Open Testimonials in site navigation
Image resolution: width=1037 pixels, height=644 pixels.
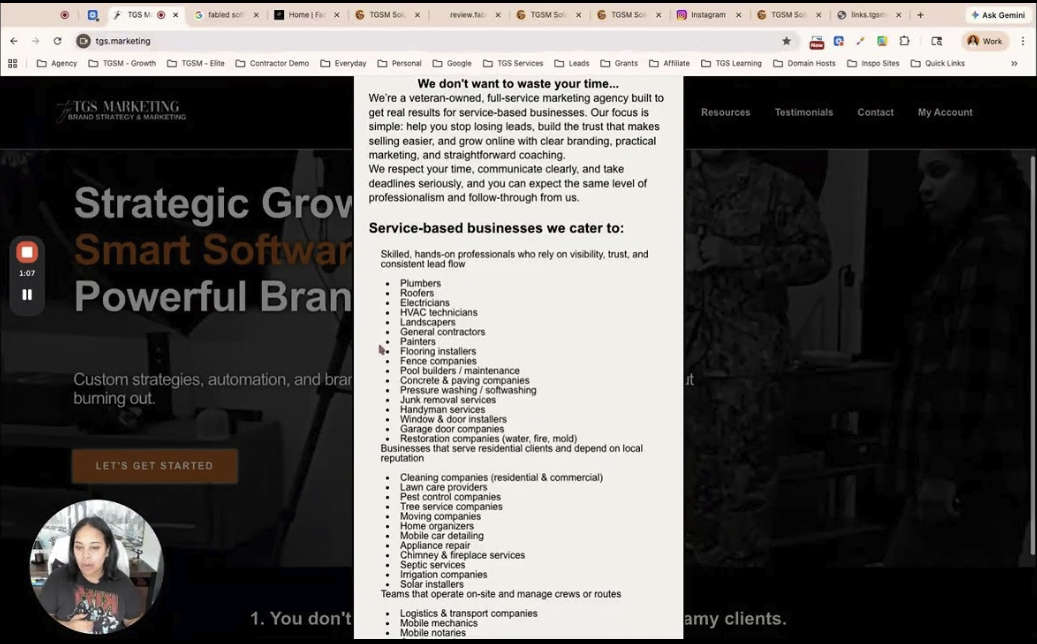(804, 112)
